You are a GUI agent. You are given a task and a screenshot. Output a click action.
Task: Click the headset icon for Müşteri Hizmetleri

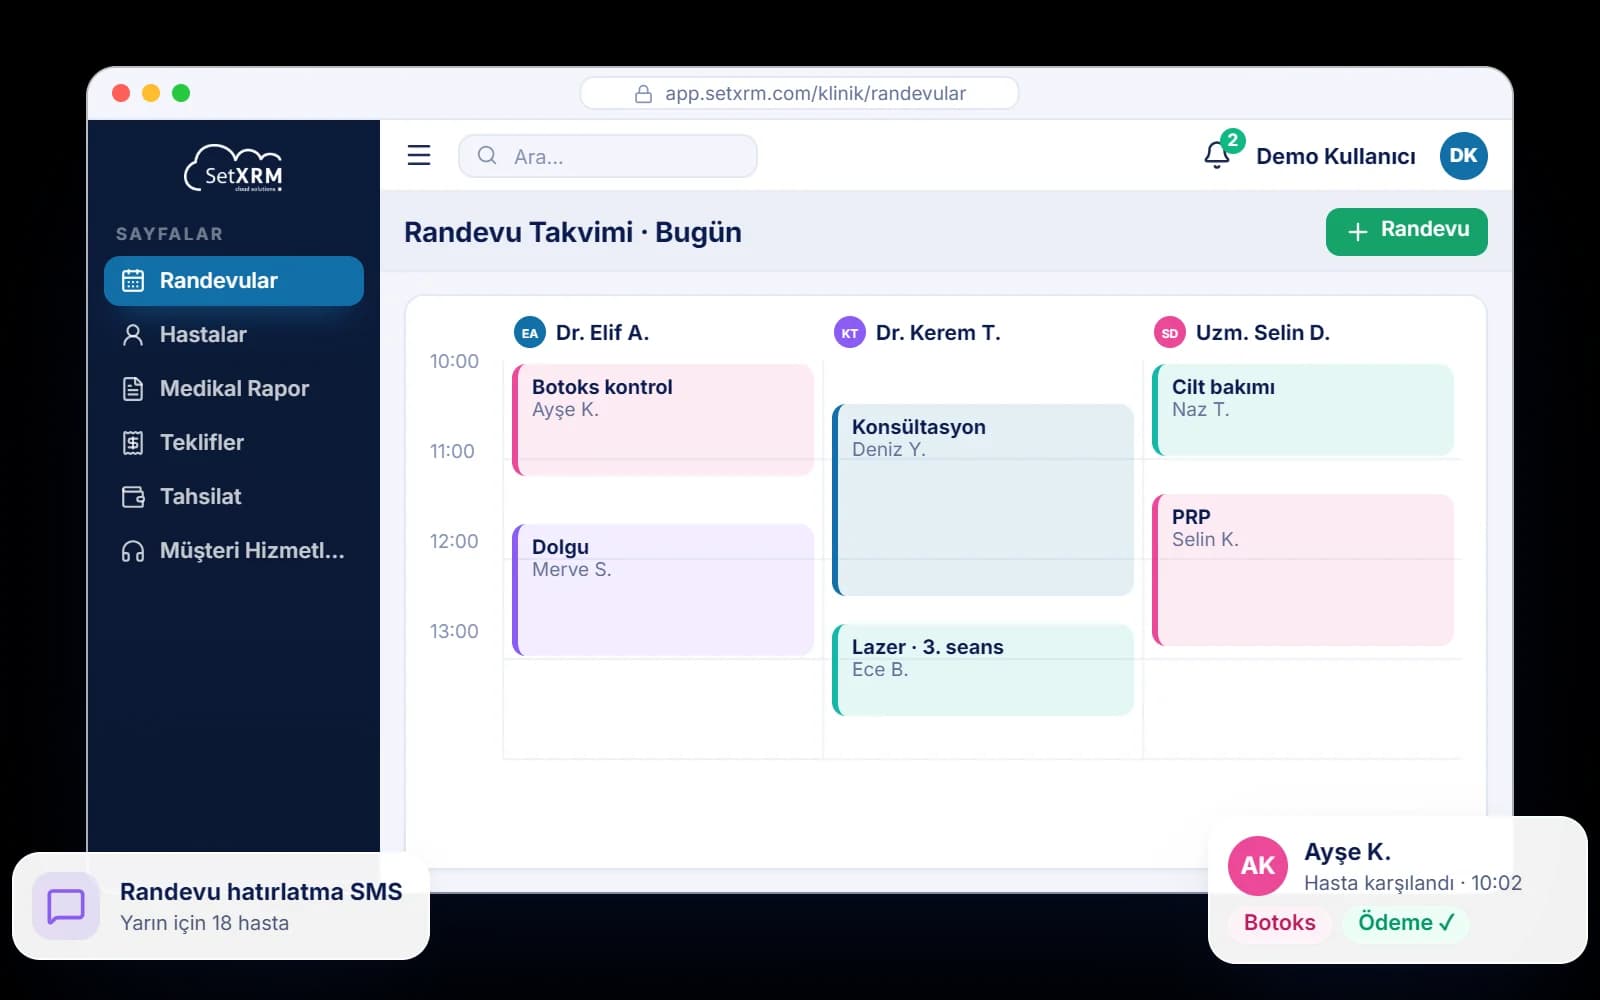133,551
